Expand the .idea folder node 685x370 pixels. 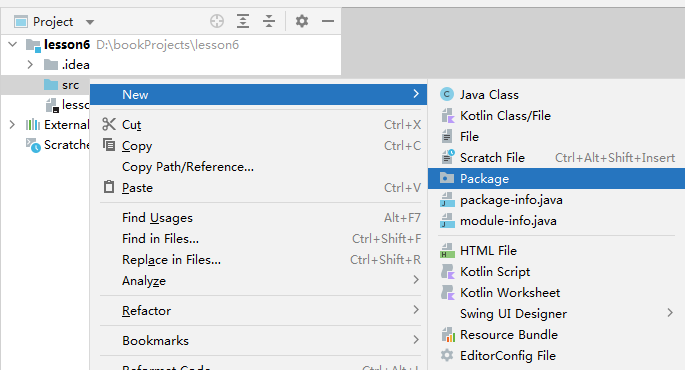coord(30,65)
